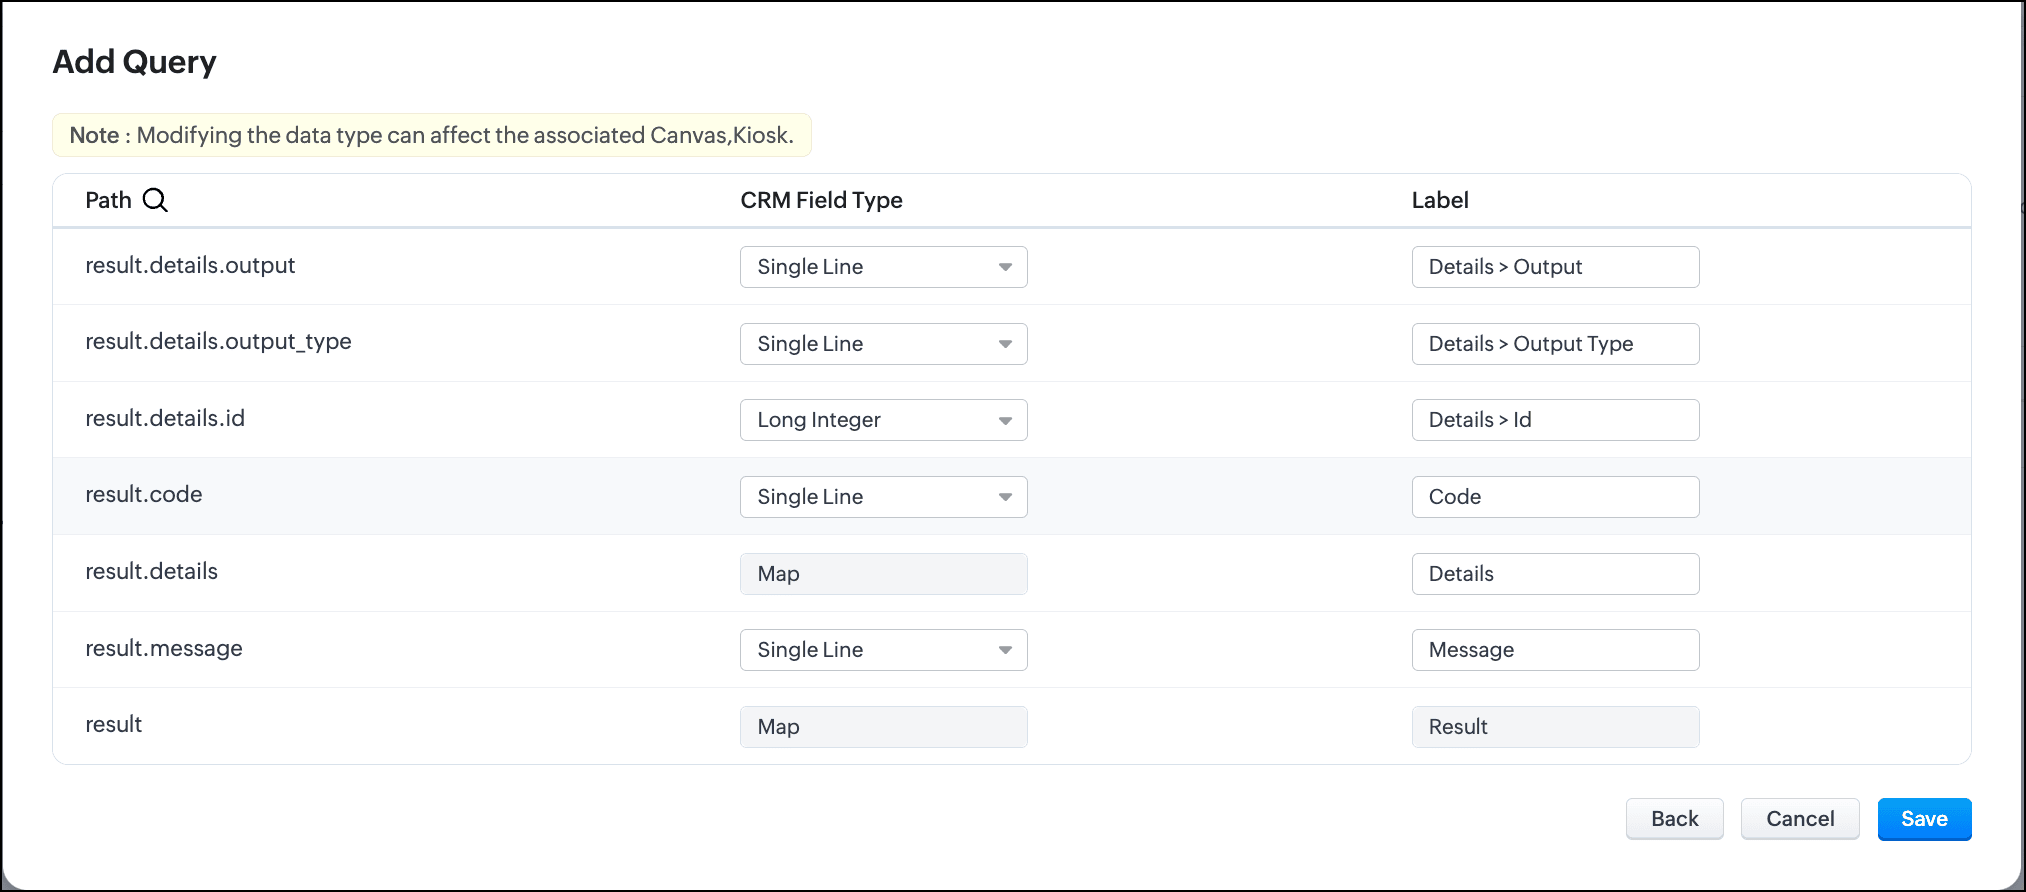Image resolution: width=2026 pixels, height=892 pixels.
Task: Click the search icon next to Path
Action: pyautogui.click(x=155, y=200)
